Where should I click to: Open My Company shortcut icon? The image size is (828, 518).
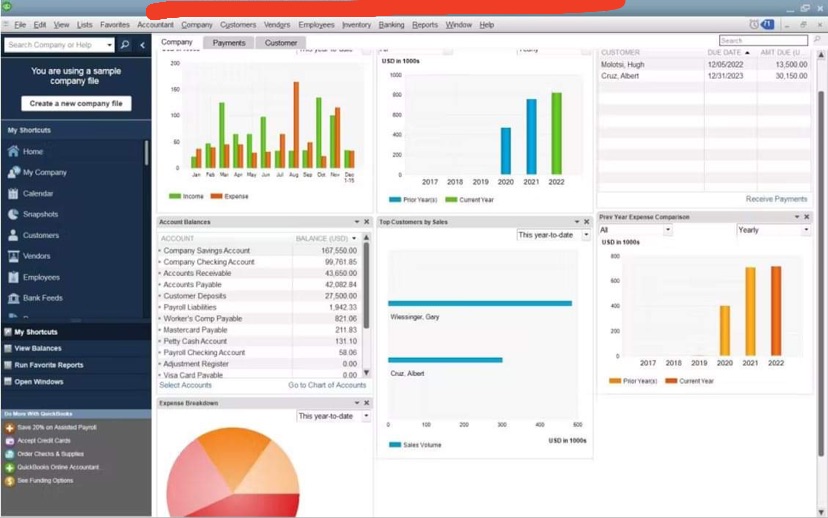pyautogui.click(x=14, y=172)
